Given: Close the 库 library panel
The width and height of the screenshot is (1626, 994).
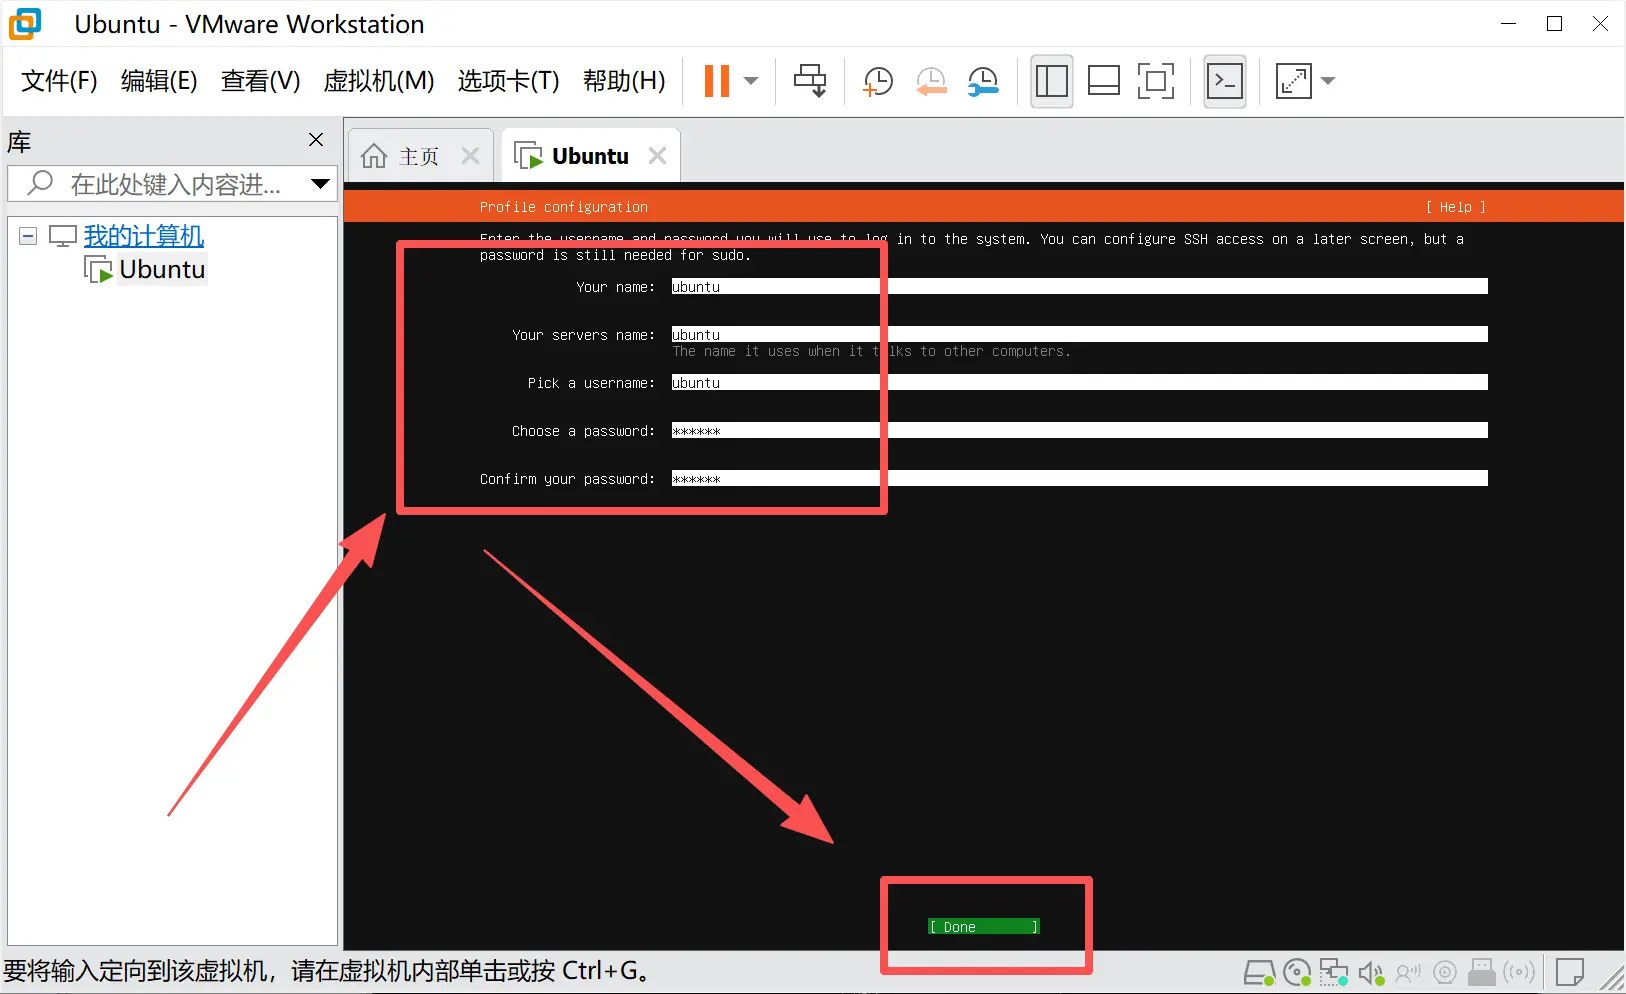Looking at the screenshot, I should [x=316, y=140].
